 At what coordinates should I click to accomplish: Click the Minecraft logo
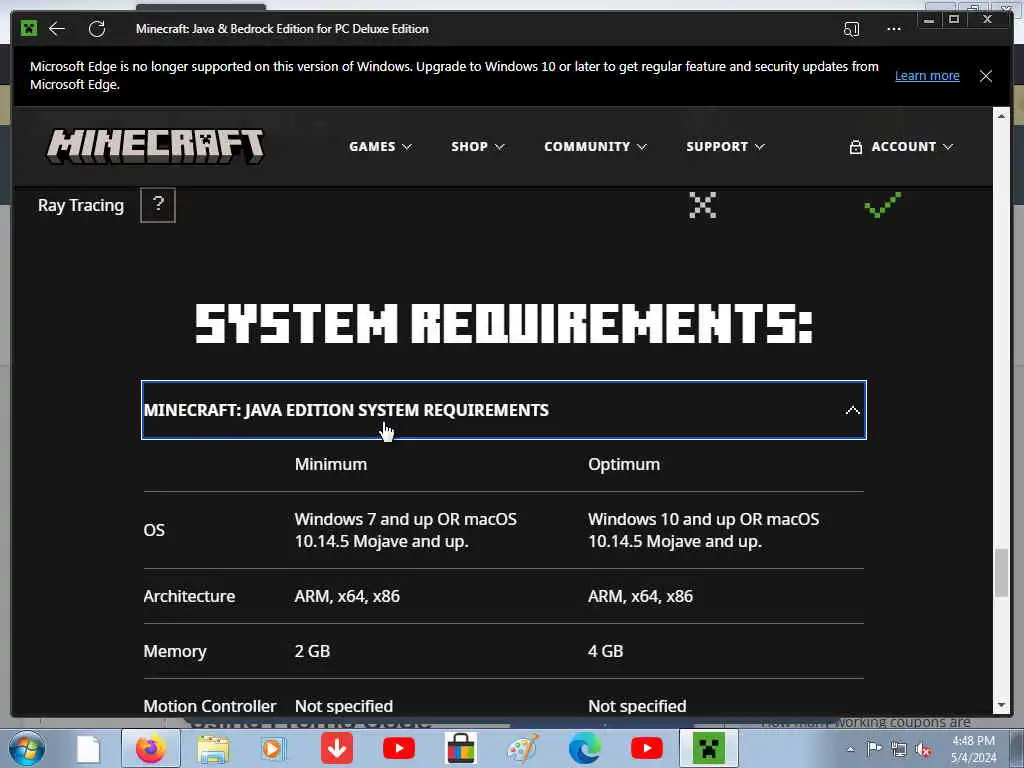tap(155, 146)
